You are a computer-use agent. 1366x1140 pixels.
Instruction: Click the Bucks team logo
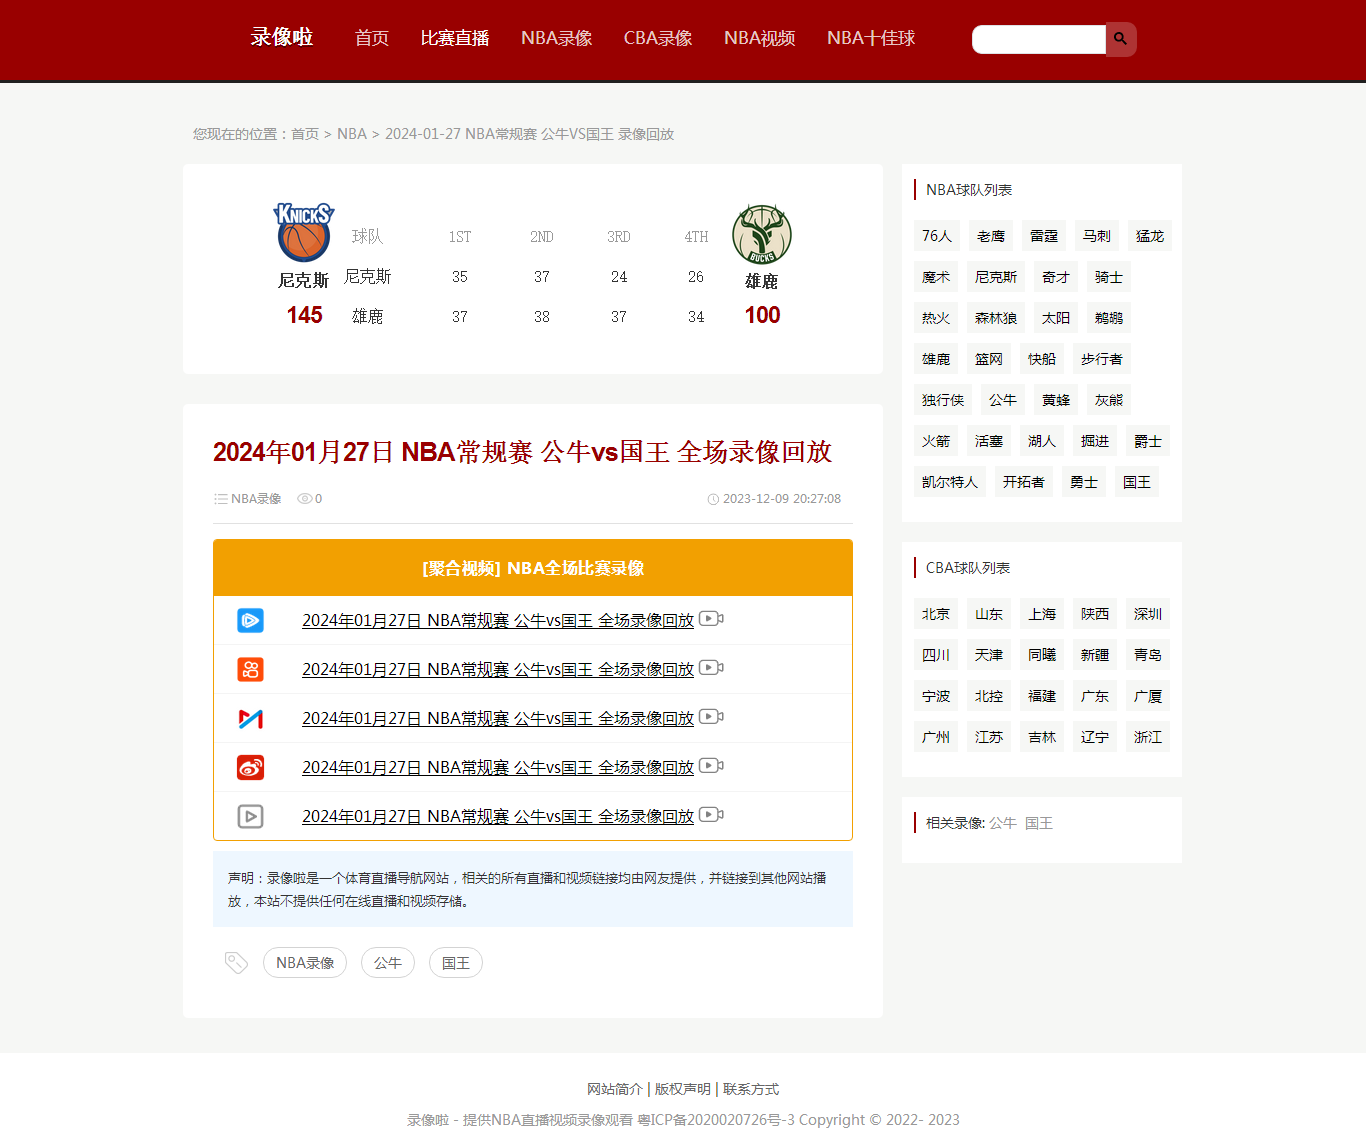[x=762, y=235]
